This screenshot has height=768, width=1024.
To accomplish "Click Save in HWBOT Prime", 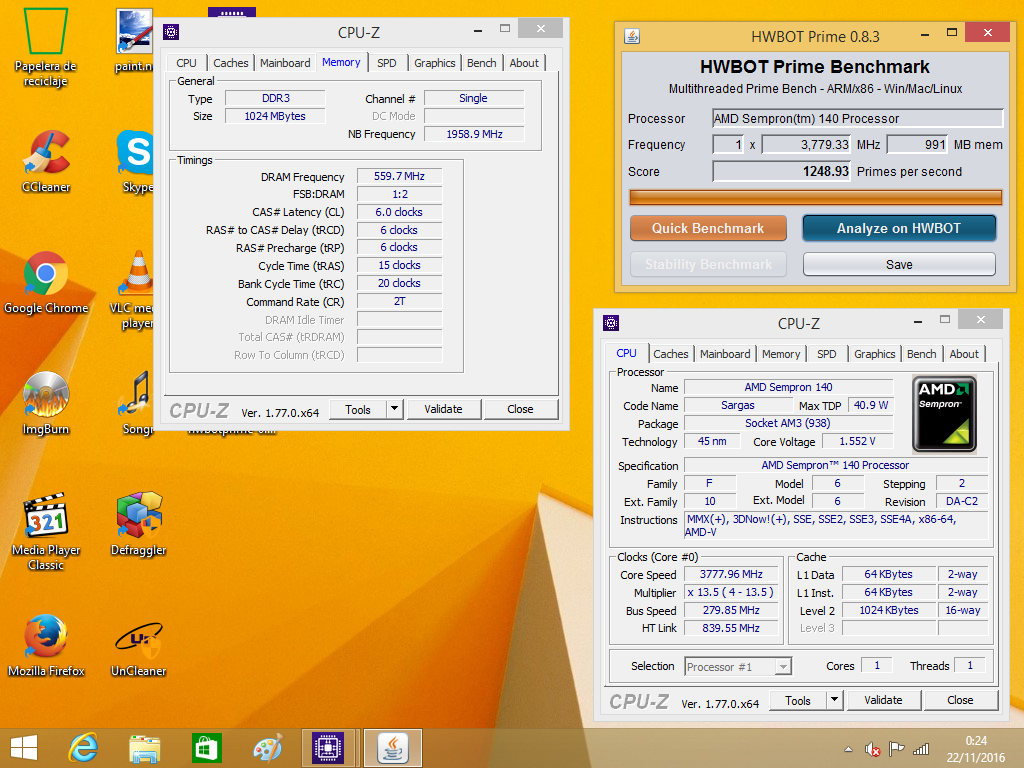I will [x=899, y=264].
